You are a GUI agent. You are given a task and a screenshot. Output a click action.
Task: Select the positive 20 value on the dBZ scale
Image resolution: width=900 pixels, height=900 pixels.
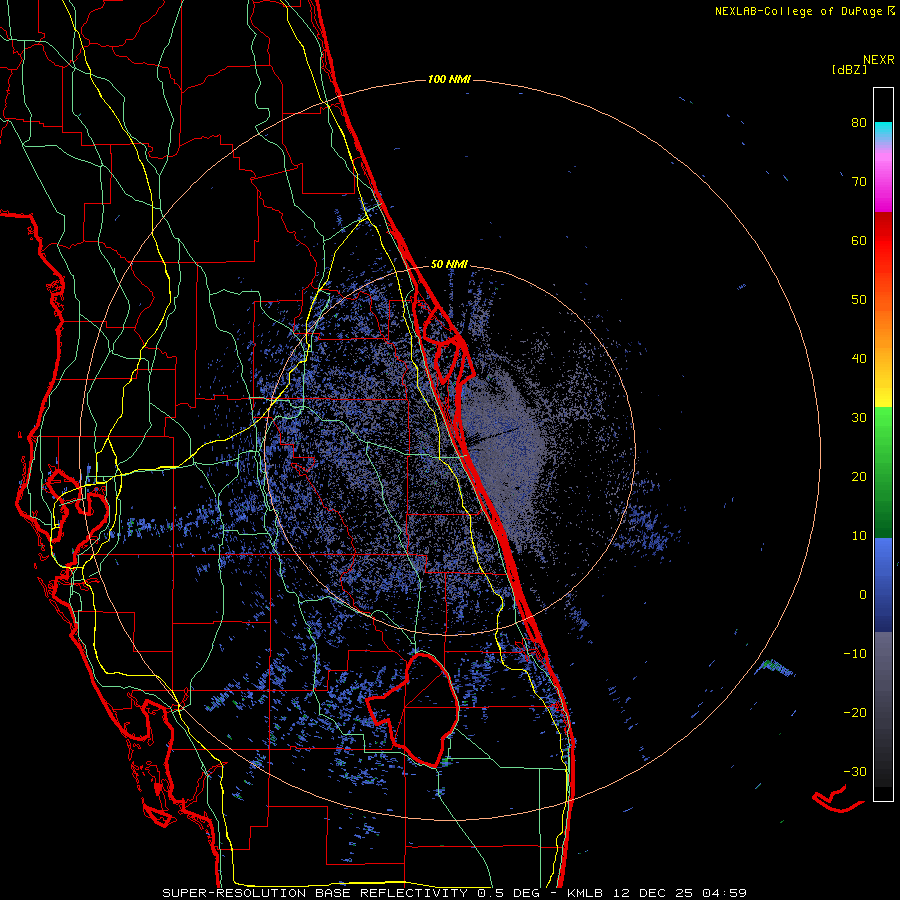(859, 476)
